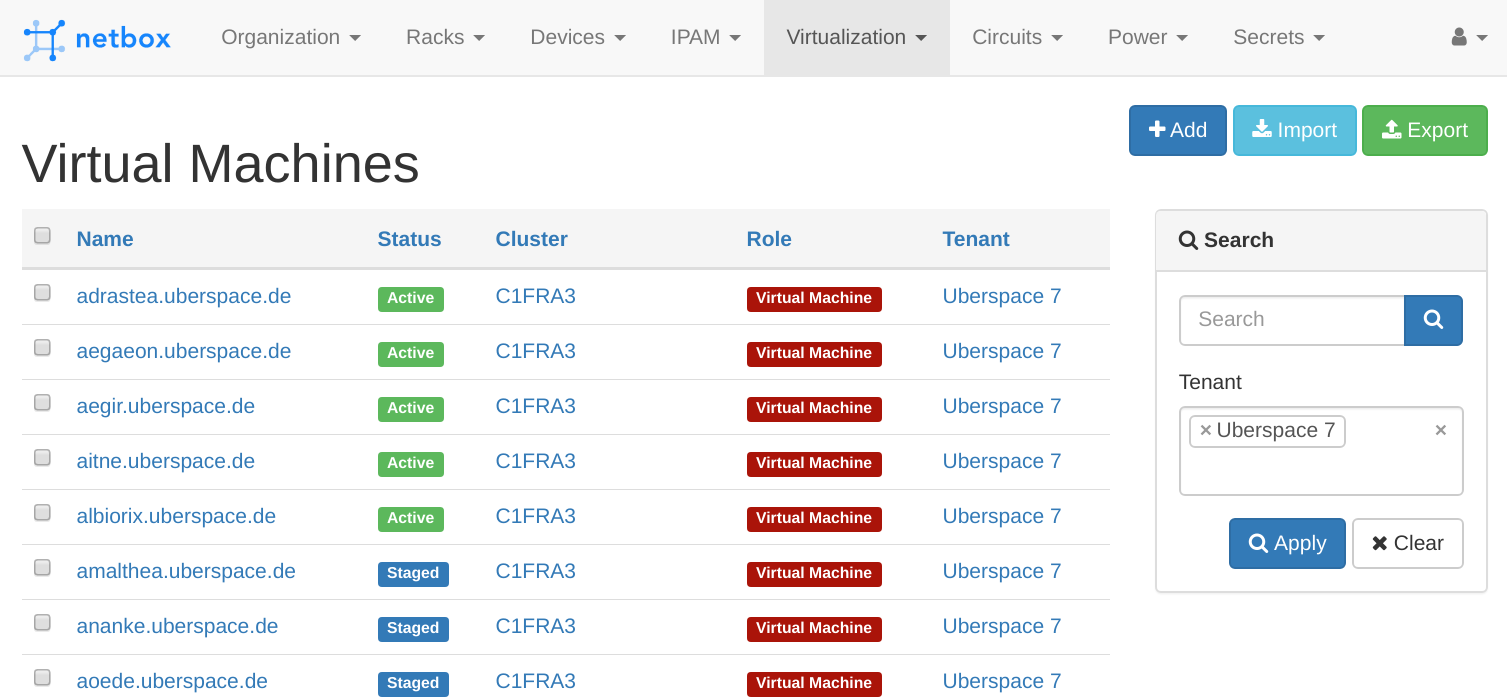Click Staged status badge in ananke row

click(413, 628)
